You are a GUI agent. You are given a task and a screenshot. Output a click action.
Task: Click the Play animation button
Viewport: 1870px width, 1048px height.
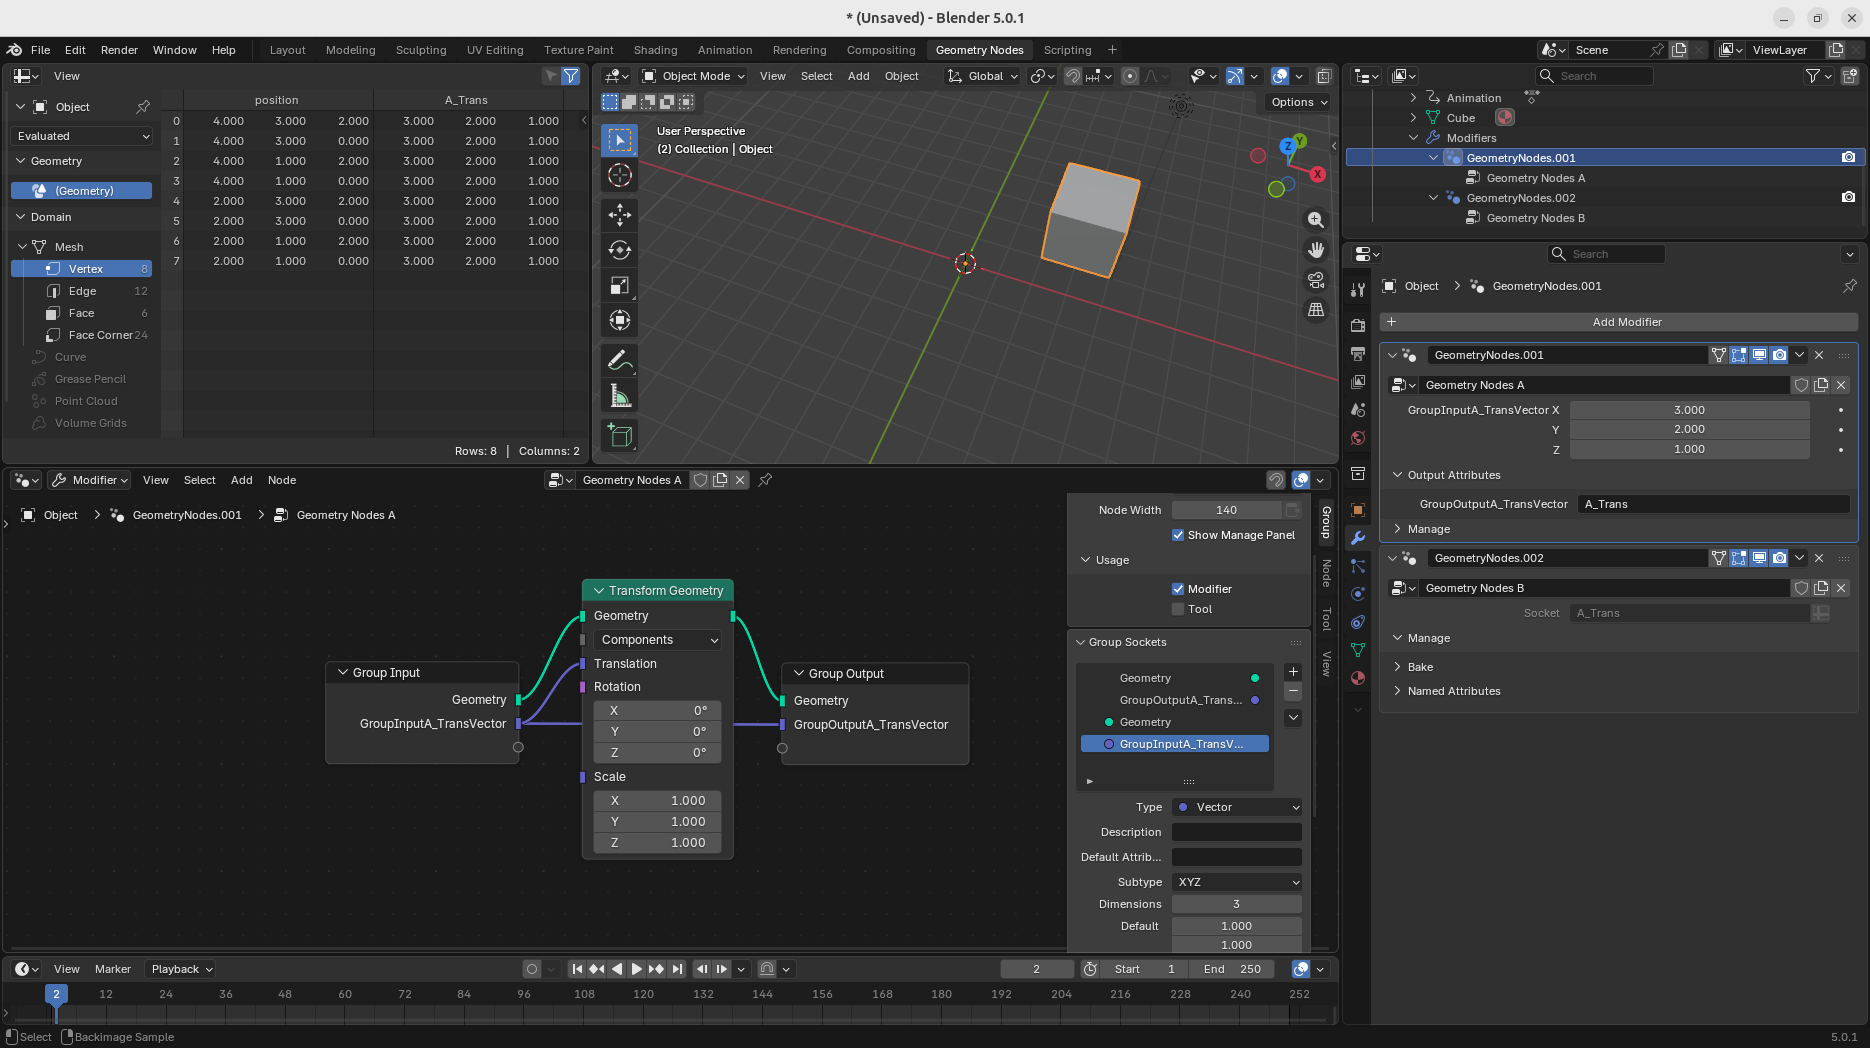(x=636, y=969)
